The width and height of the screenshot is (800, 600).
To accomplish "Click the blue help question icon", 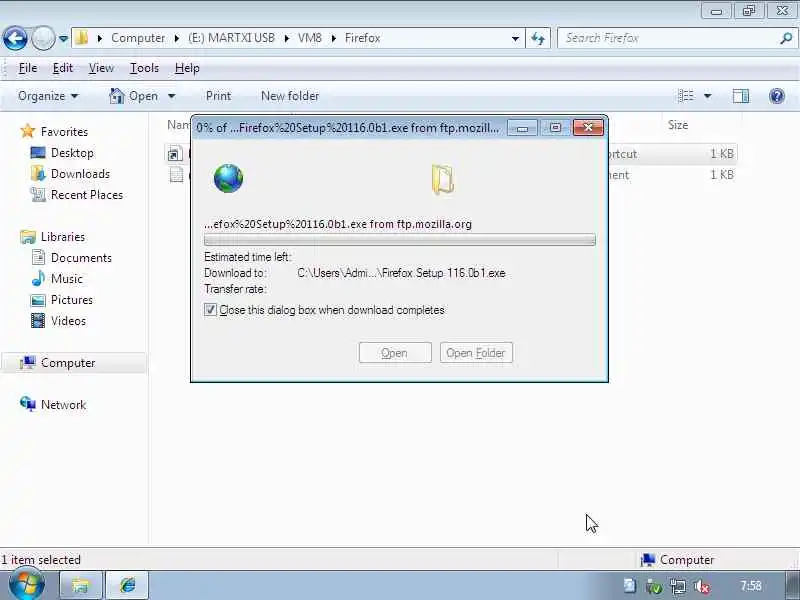I will click(777, 96).
